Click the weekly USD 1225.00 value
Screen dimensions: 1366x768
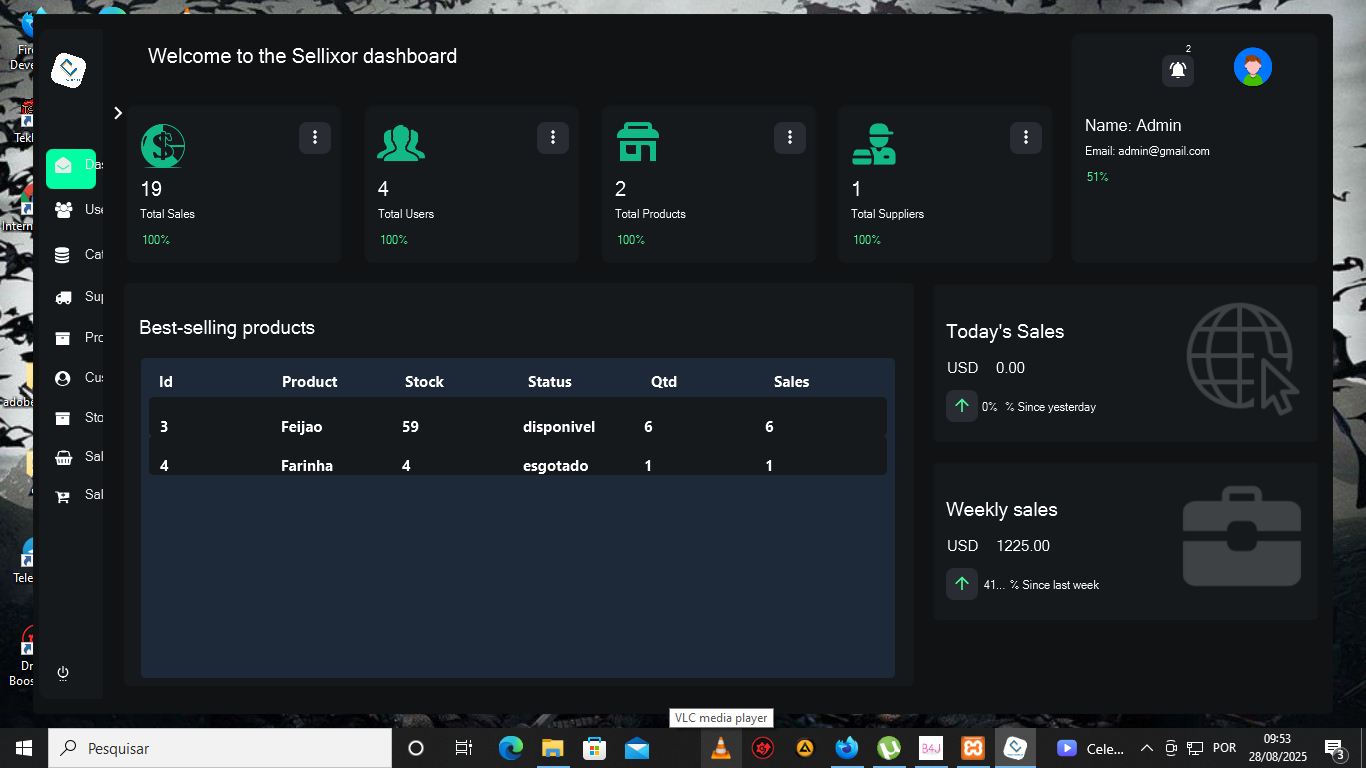pyautogui.click(x=1023, y=546)
